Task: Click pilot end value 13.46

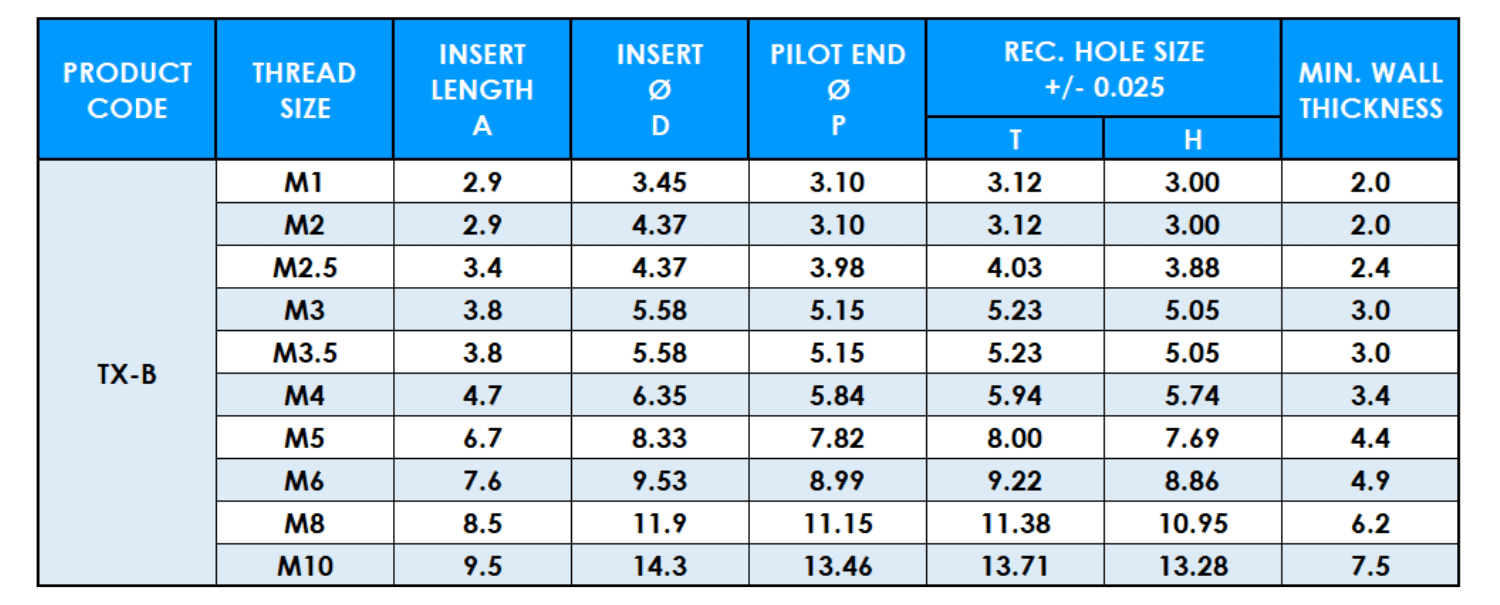Action: click(838, 566)
